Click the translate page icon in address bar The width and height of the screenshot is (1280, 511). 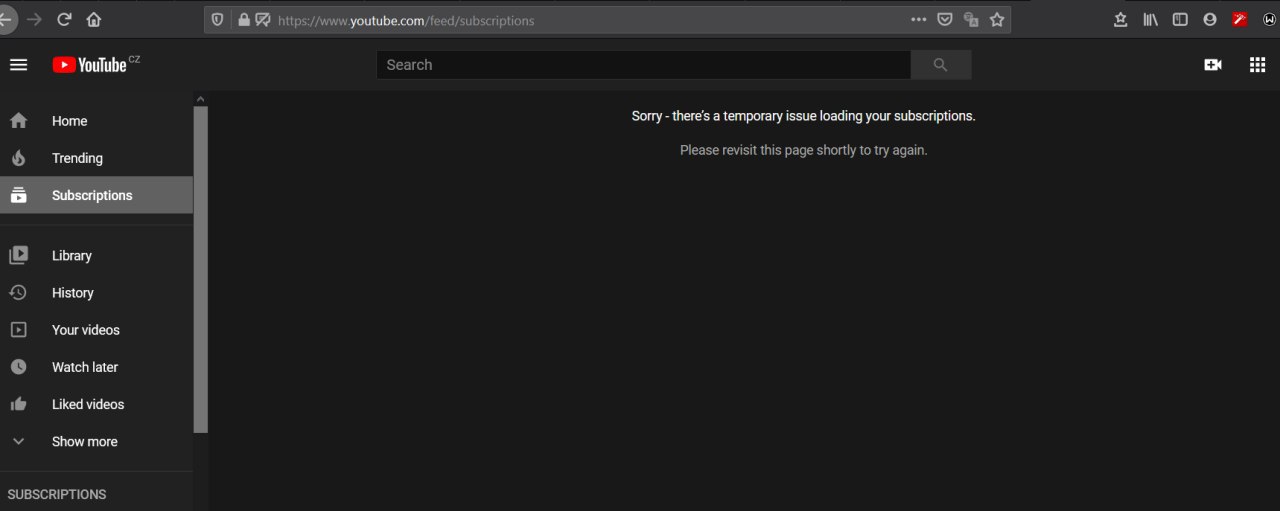click(x=971, y=20)
